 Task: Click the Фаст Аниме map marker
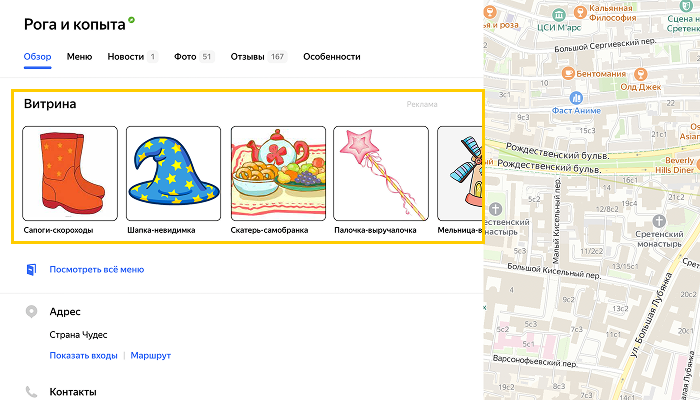click(x=575, y=97)
